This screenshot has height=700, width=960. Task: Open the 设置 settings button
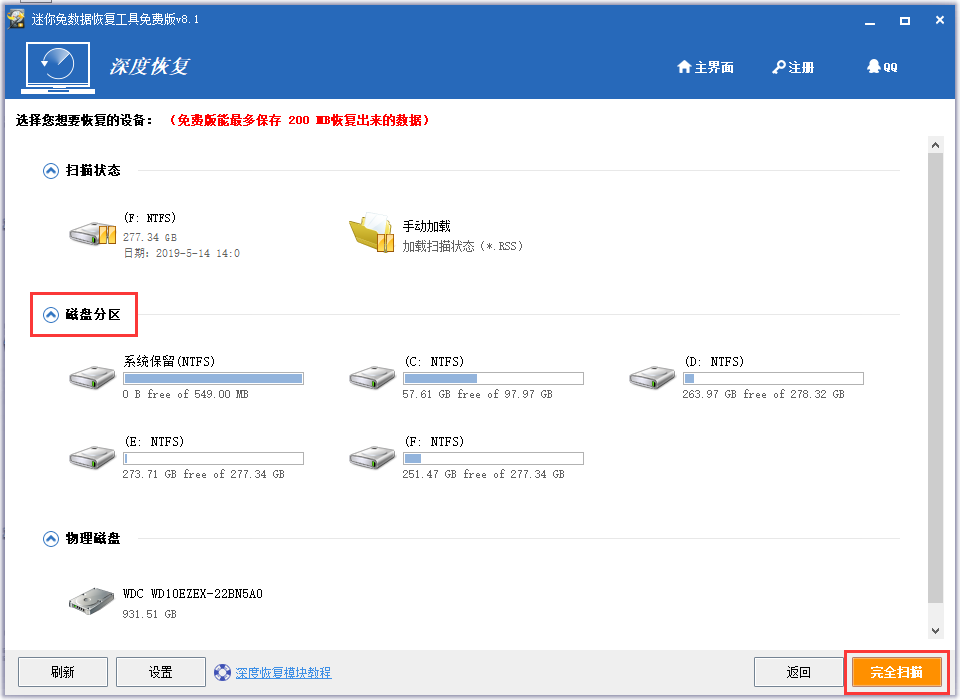click(161, 672)
